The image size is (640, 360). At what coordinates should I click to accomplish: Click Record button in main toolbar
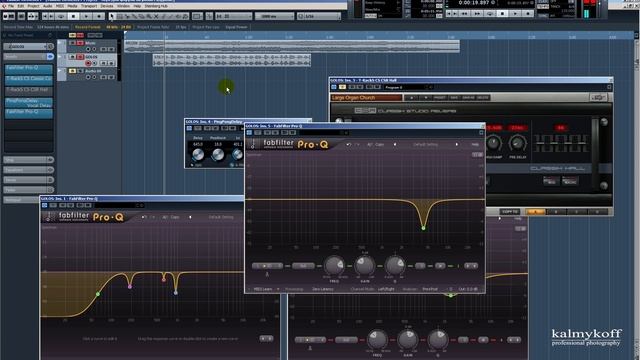pos(99,16)
